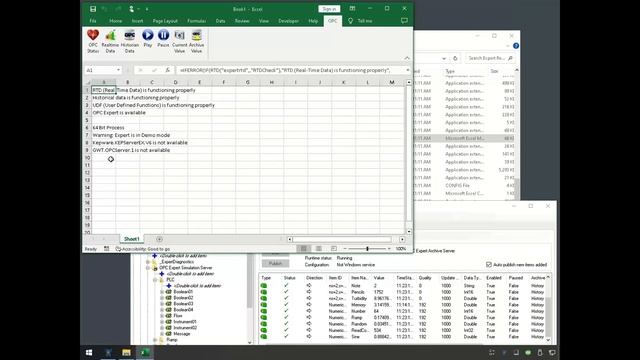Expand the _ExpertDiagnostics tree node

click(x=148, y=262)
